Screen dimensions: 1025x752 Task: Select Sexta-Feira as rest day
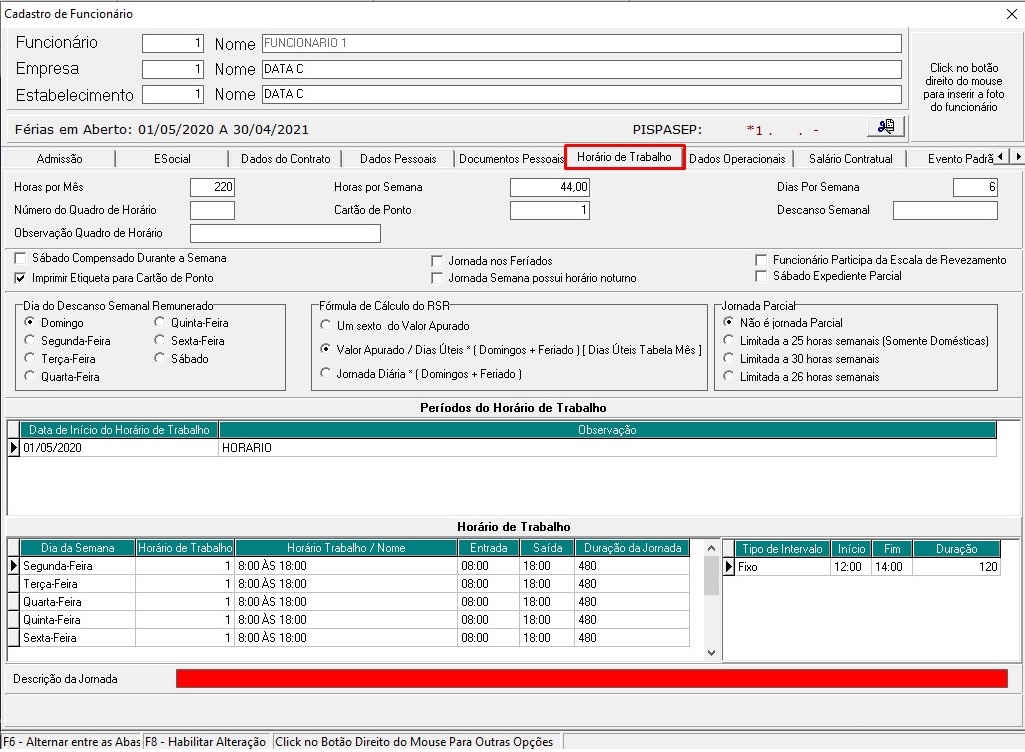[160, 340]
